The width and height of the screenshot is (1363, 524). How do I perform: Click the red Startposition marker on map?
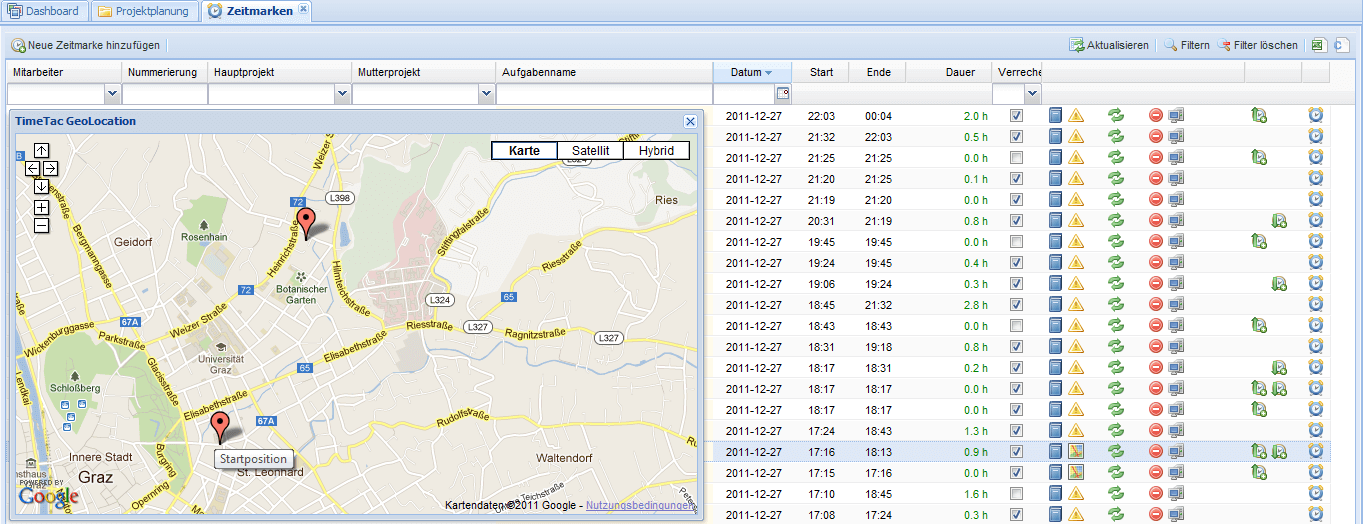[x=220, y=426]
